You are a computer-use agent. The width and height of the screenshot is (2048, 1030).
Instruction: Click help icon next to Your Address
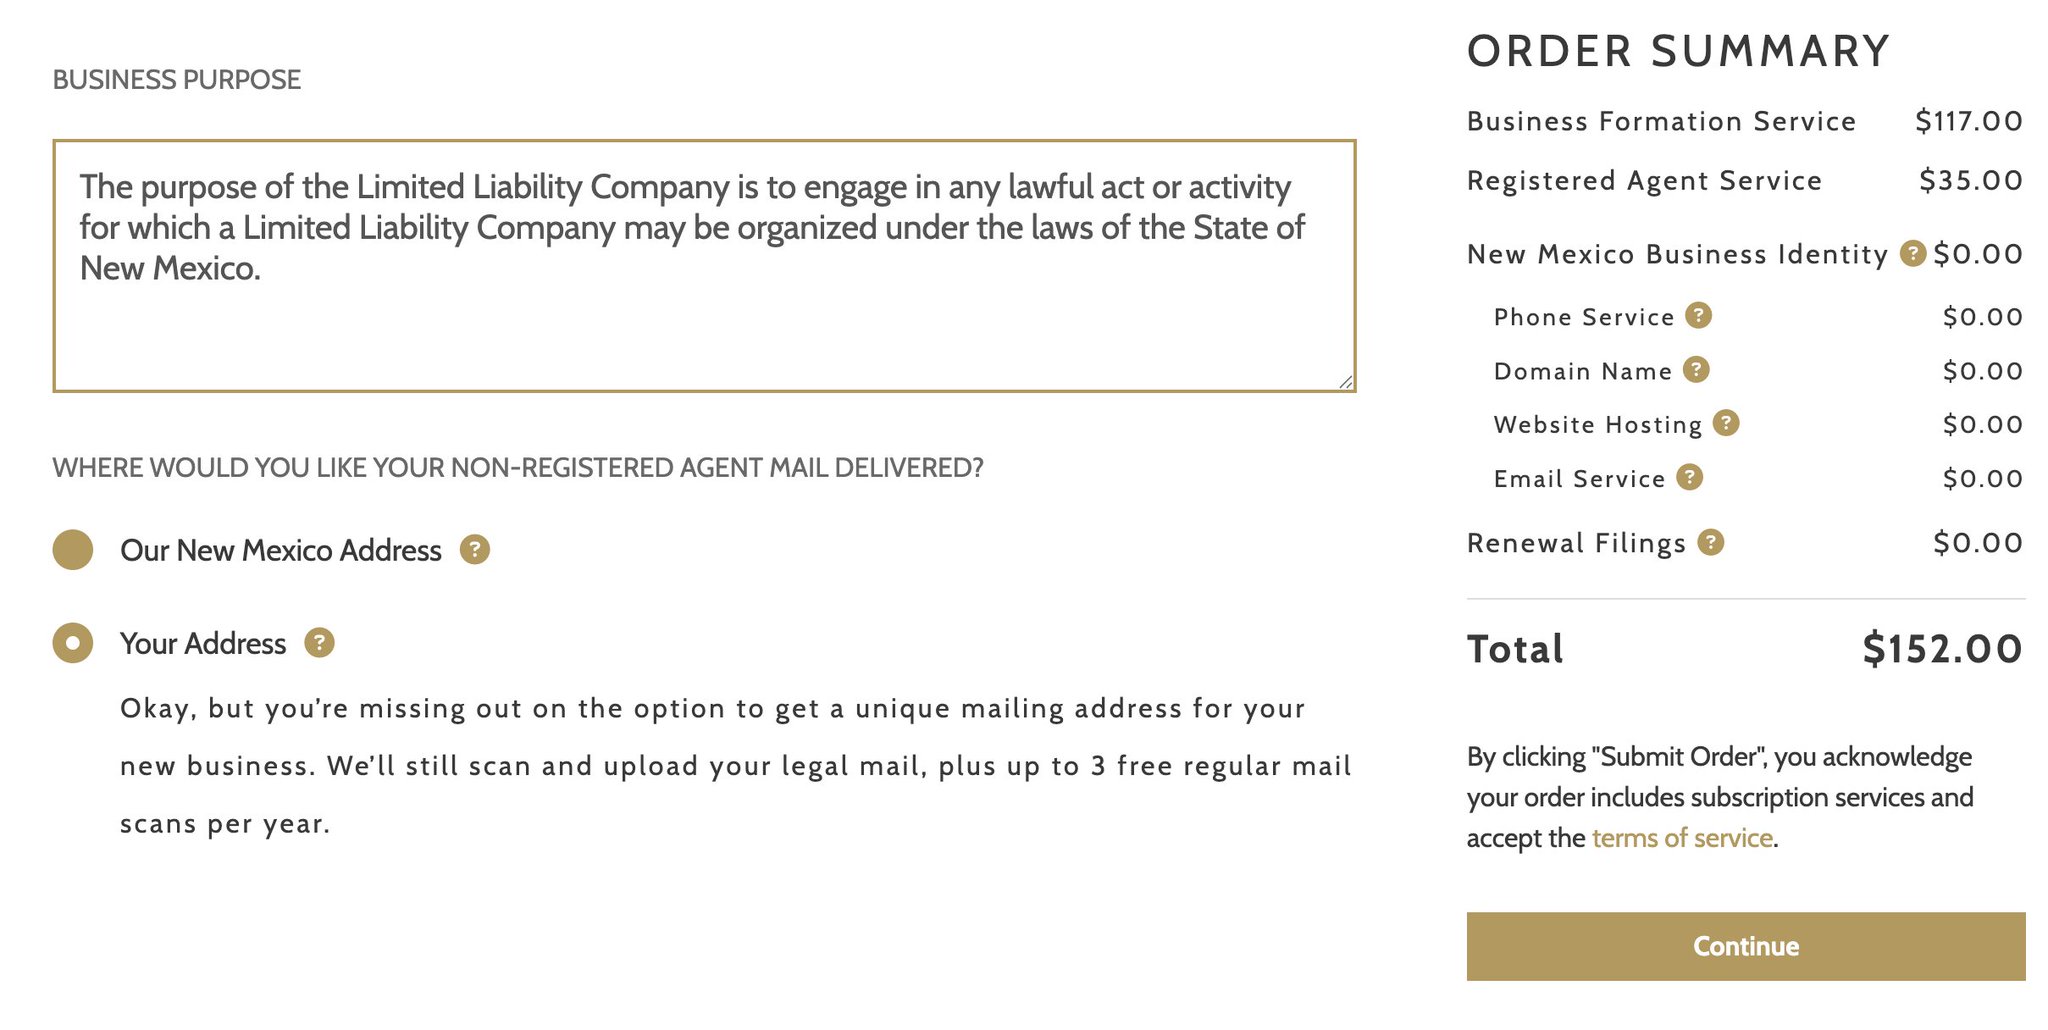click(x=319, y=643)
